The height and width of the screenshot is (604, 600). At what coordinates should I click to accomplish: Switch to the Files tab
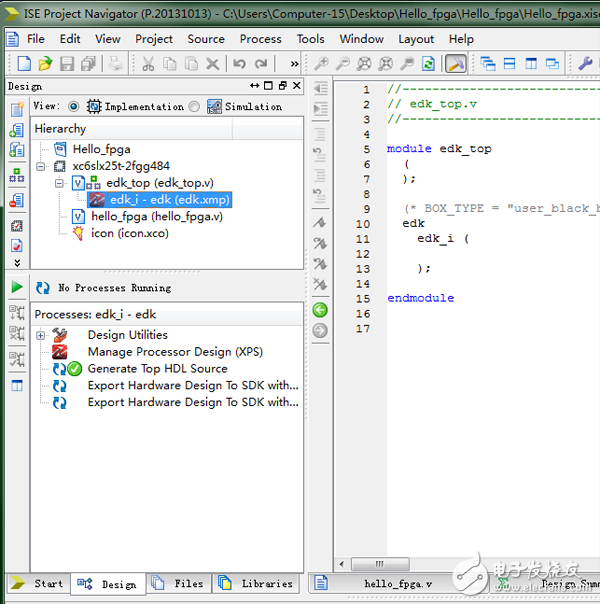tap(177, 584)
